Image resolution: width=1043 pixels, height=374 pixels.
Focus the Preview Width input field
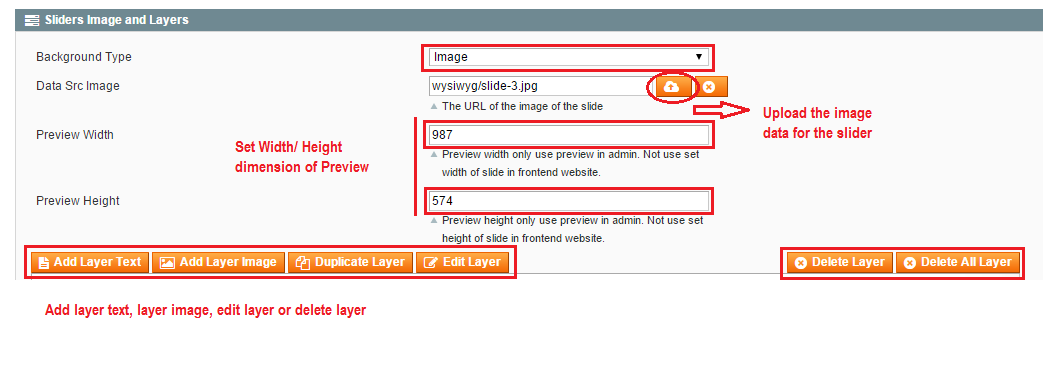pyautogui.click(x=569, y=135)
